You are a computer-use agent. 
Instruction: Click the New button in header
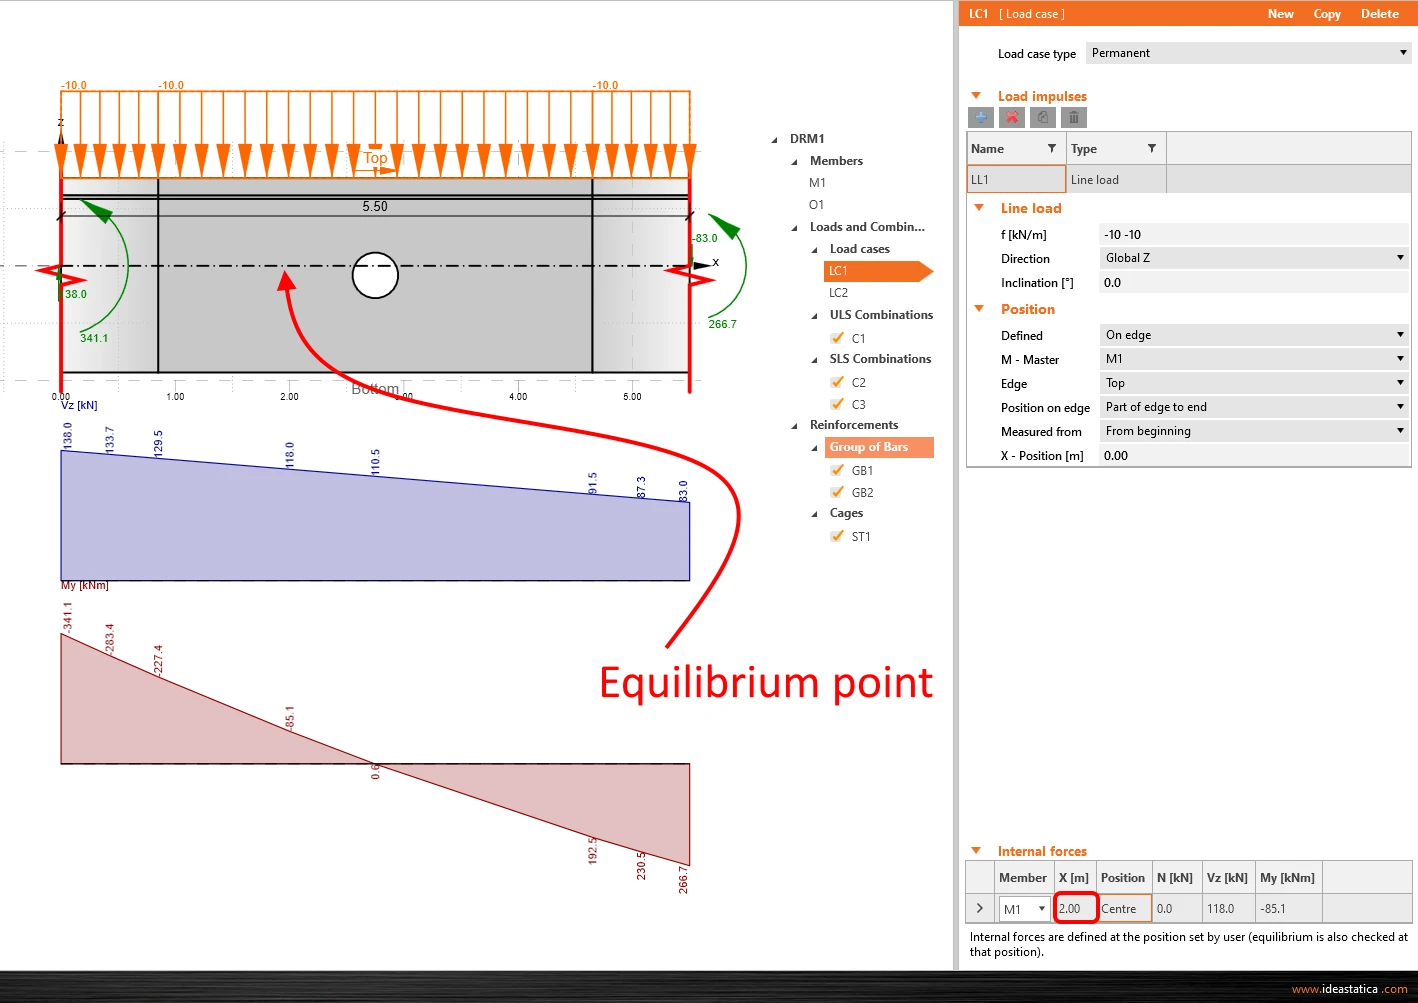[1280, 14]
